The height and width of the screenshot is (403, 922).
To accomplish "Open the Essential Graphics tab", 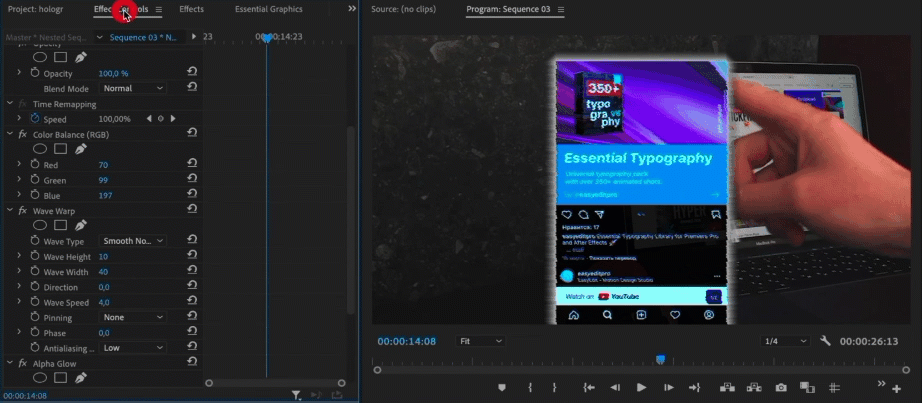I will tap(269, 9).
